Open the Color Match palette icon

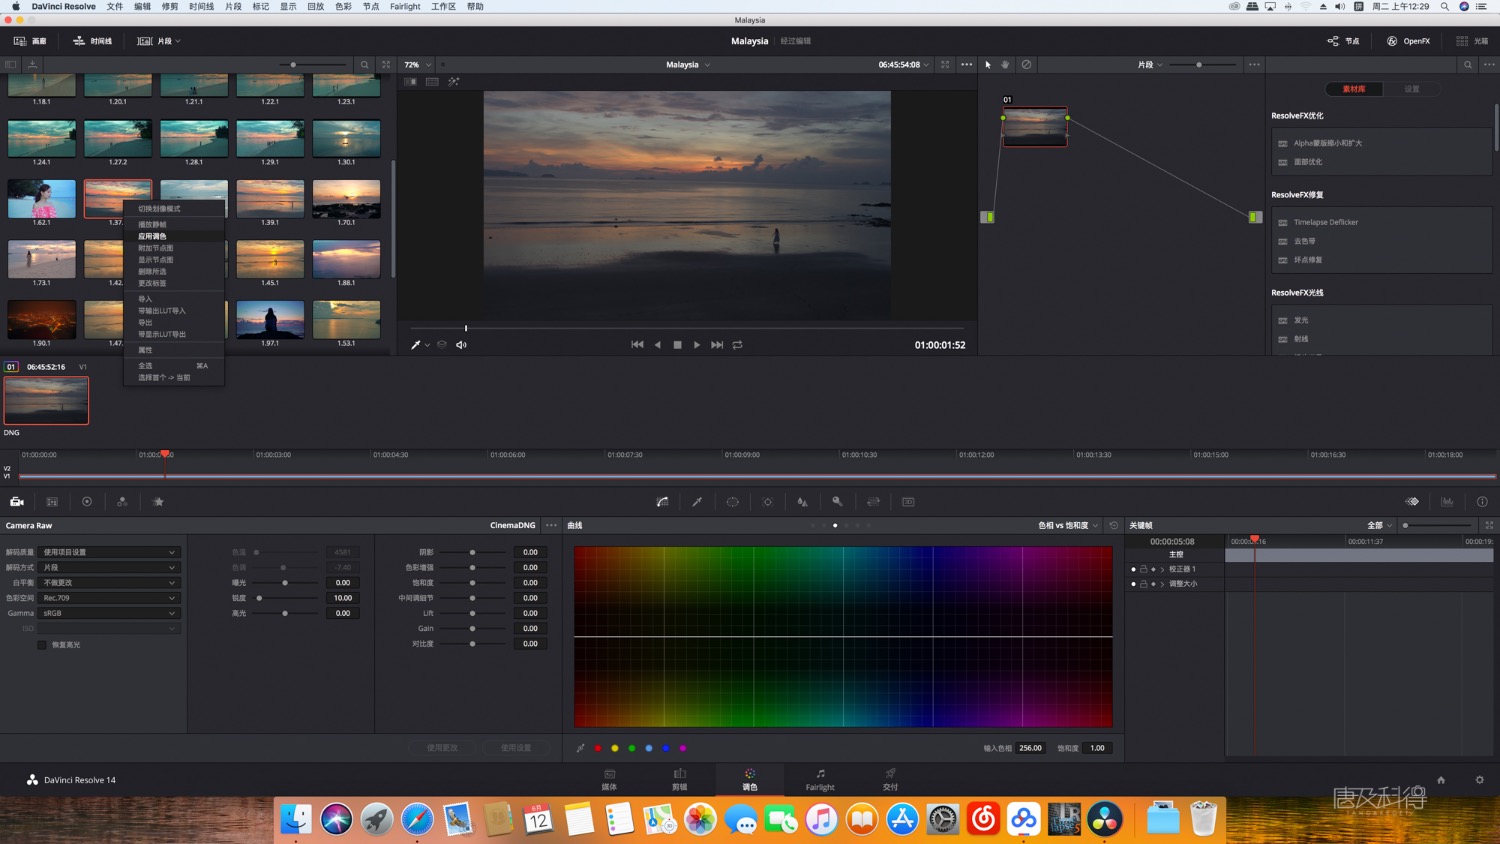point(52,502)
